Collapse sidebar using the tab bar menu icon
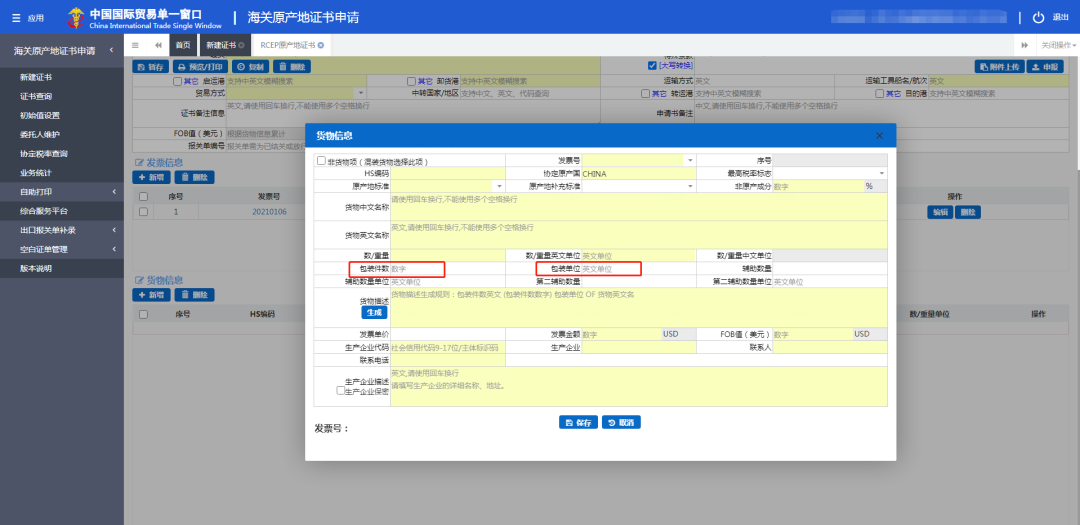Viewport: 1080px width, 525px height. (x=135, y=46)
